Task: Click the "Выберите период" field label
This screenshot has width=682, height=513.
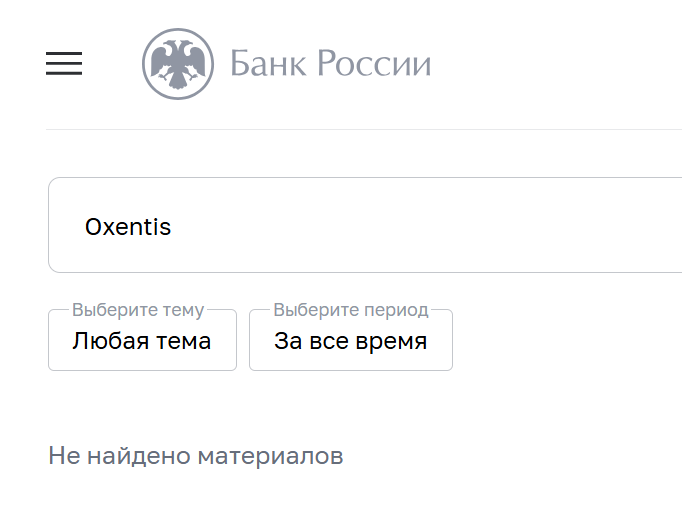Action: 350,310
